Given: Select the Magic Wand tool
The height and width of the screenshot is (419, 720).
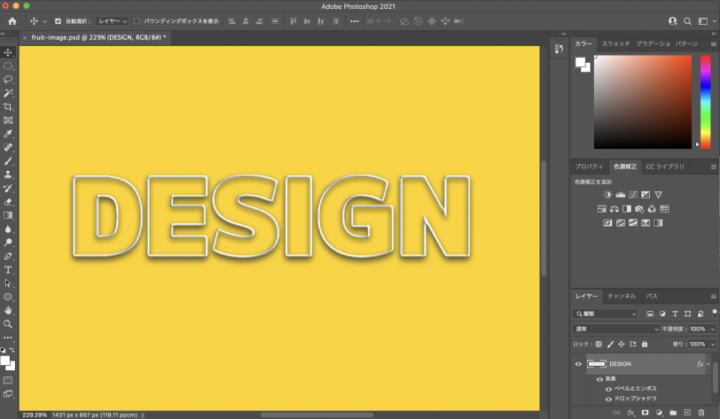Looking at the screenshot, I should (x=8, y=93).
